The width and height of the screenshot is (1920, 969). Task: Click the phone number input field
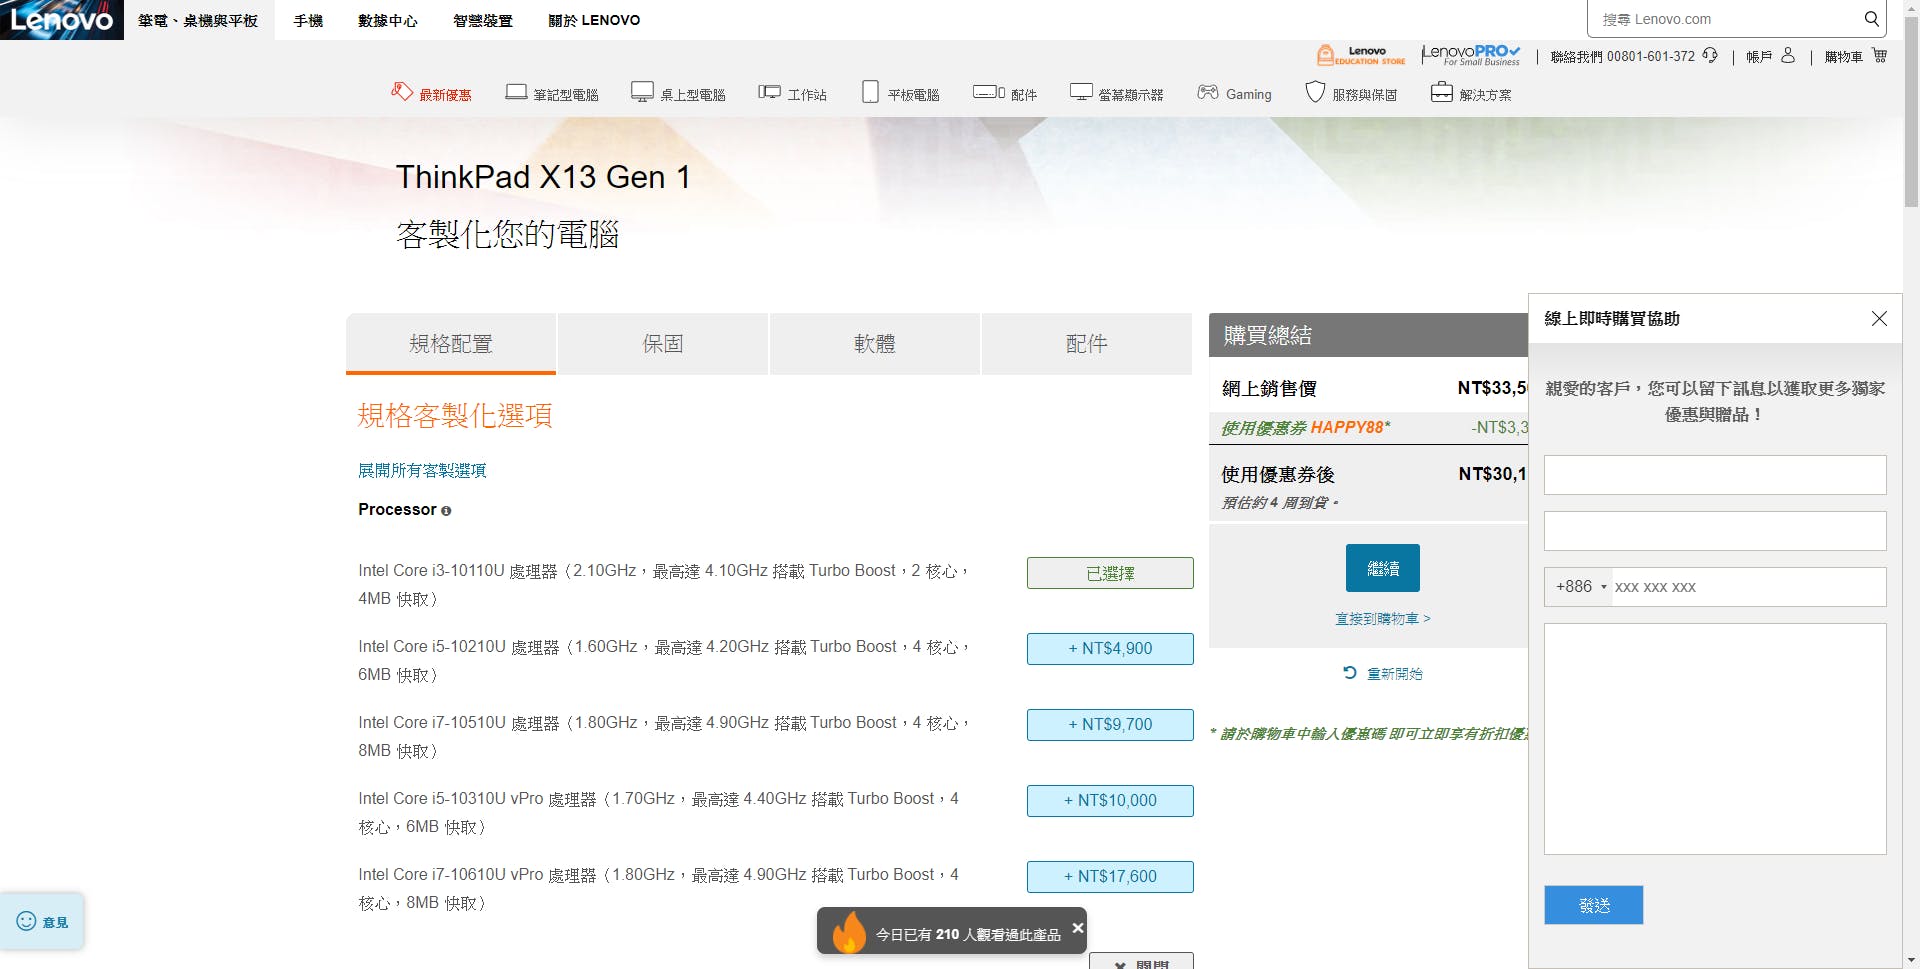point(1749,587)
